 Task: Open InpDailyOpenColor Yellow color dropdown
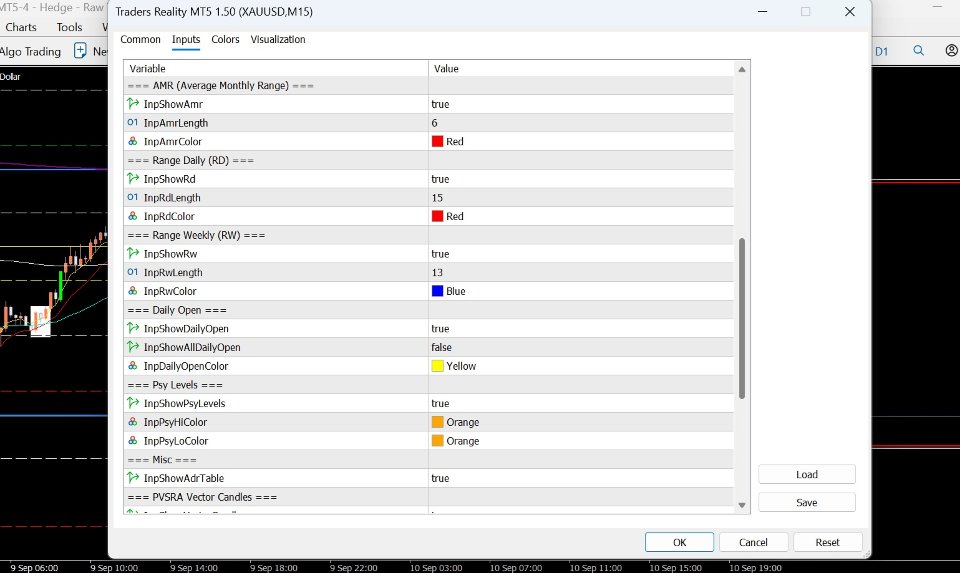(581, 365)
